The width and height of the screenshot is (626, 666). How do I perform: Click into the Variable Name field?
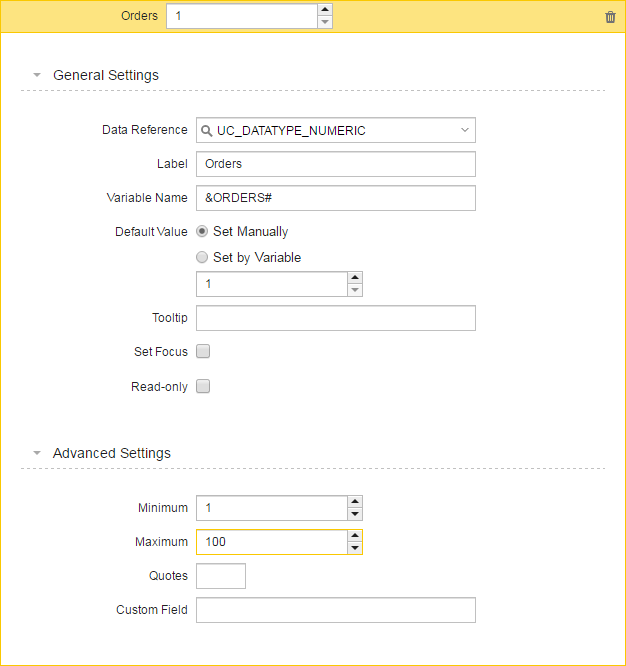point(336,198)
